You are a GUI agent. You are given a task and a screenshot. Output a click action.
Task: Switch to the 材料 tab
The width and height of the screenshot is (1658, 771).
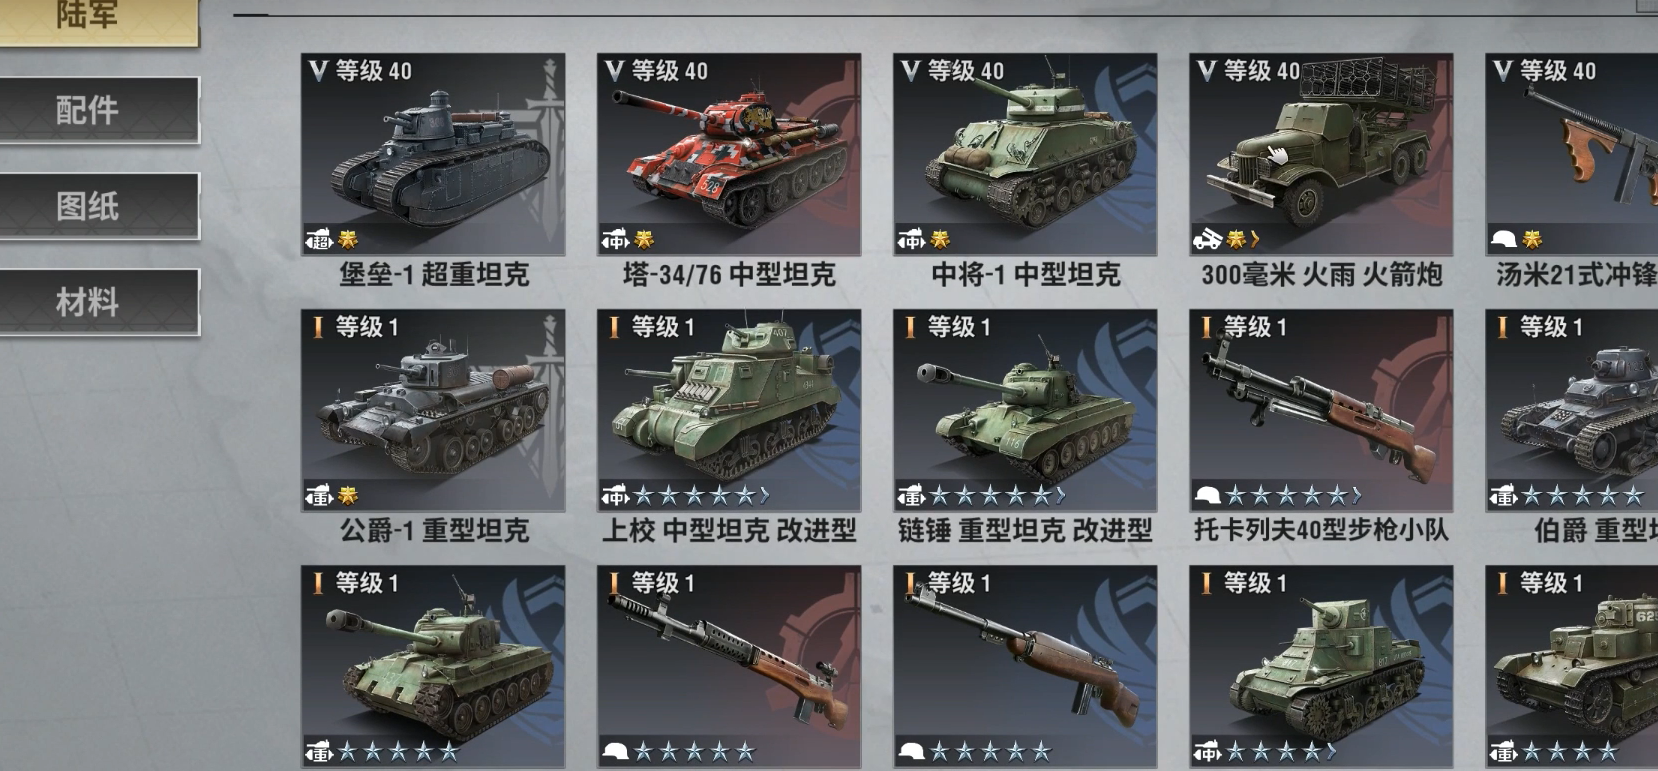point(87,301)
